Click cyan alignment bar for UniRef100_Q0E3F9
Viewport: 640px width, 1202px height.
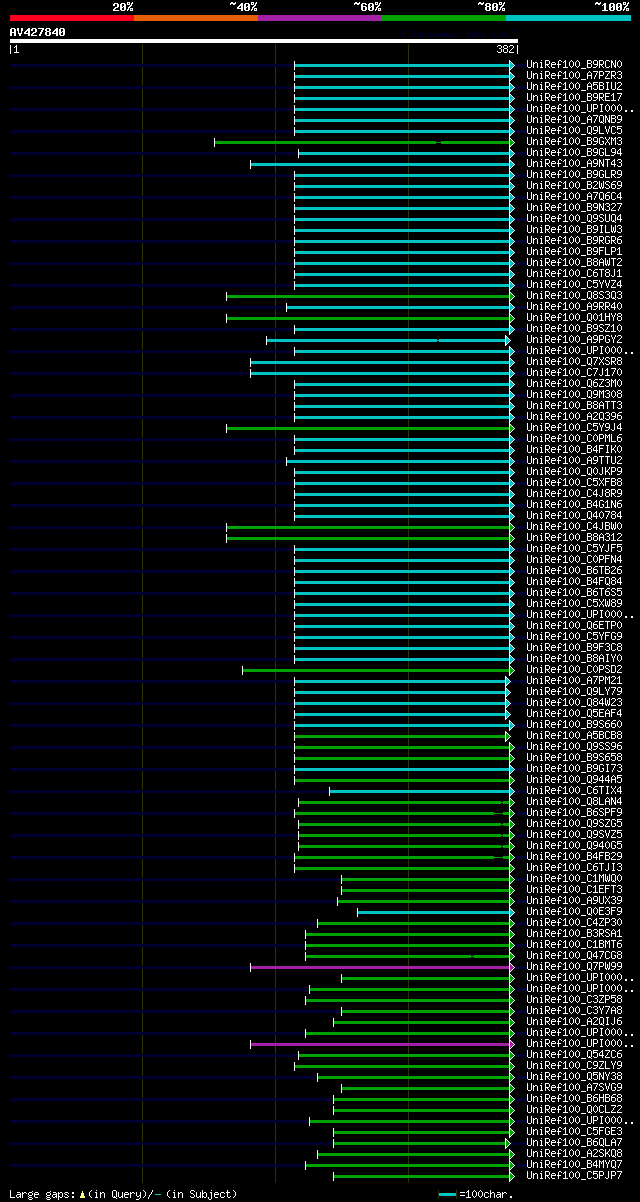[435, 912]
